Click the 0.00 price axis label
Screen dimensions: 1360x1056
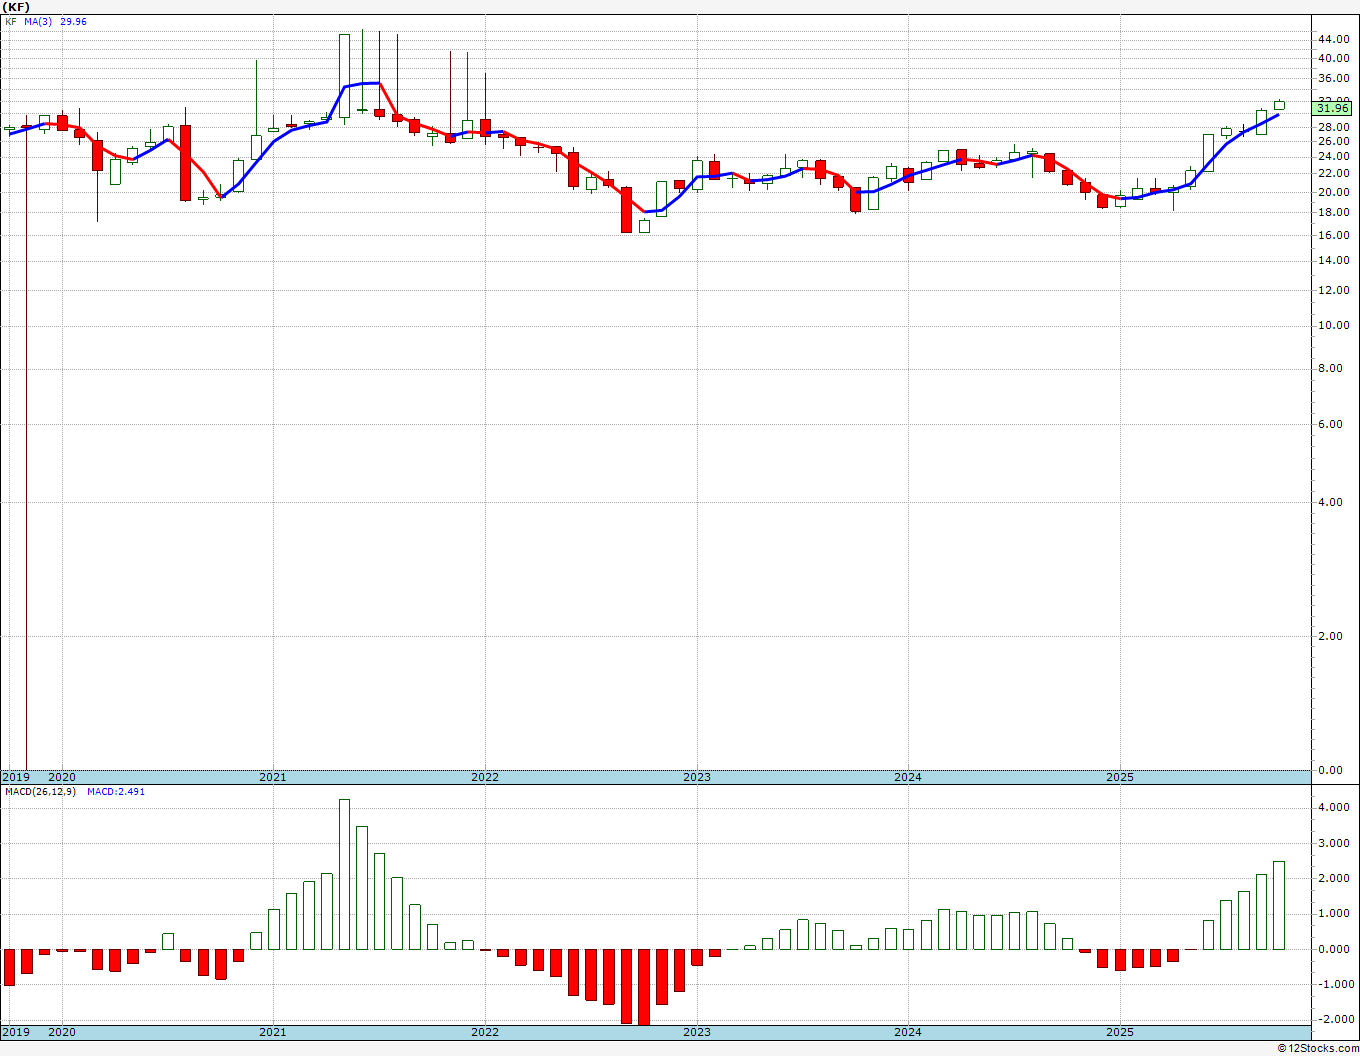click(x=1330, y=770)
